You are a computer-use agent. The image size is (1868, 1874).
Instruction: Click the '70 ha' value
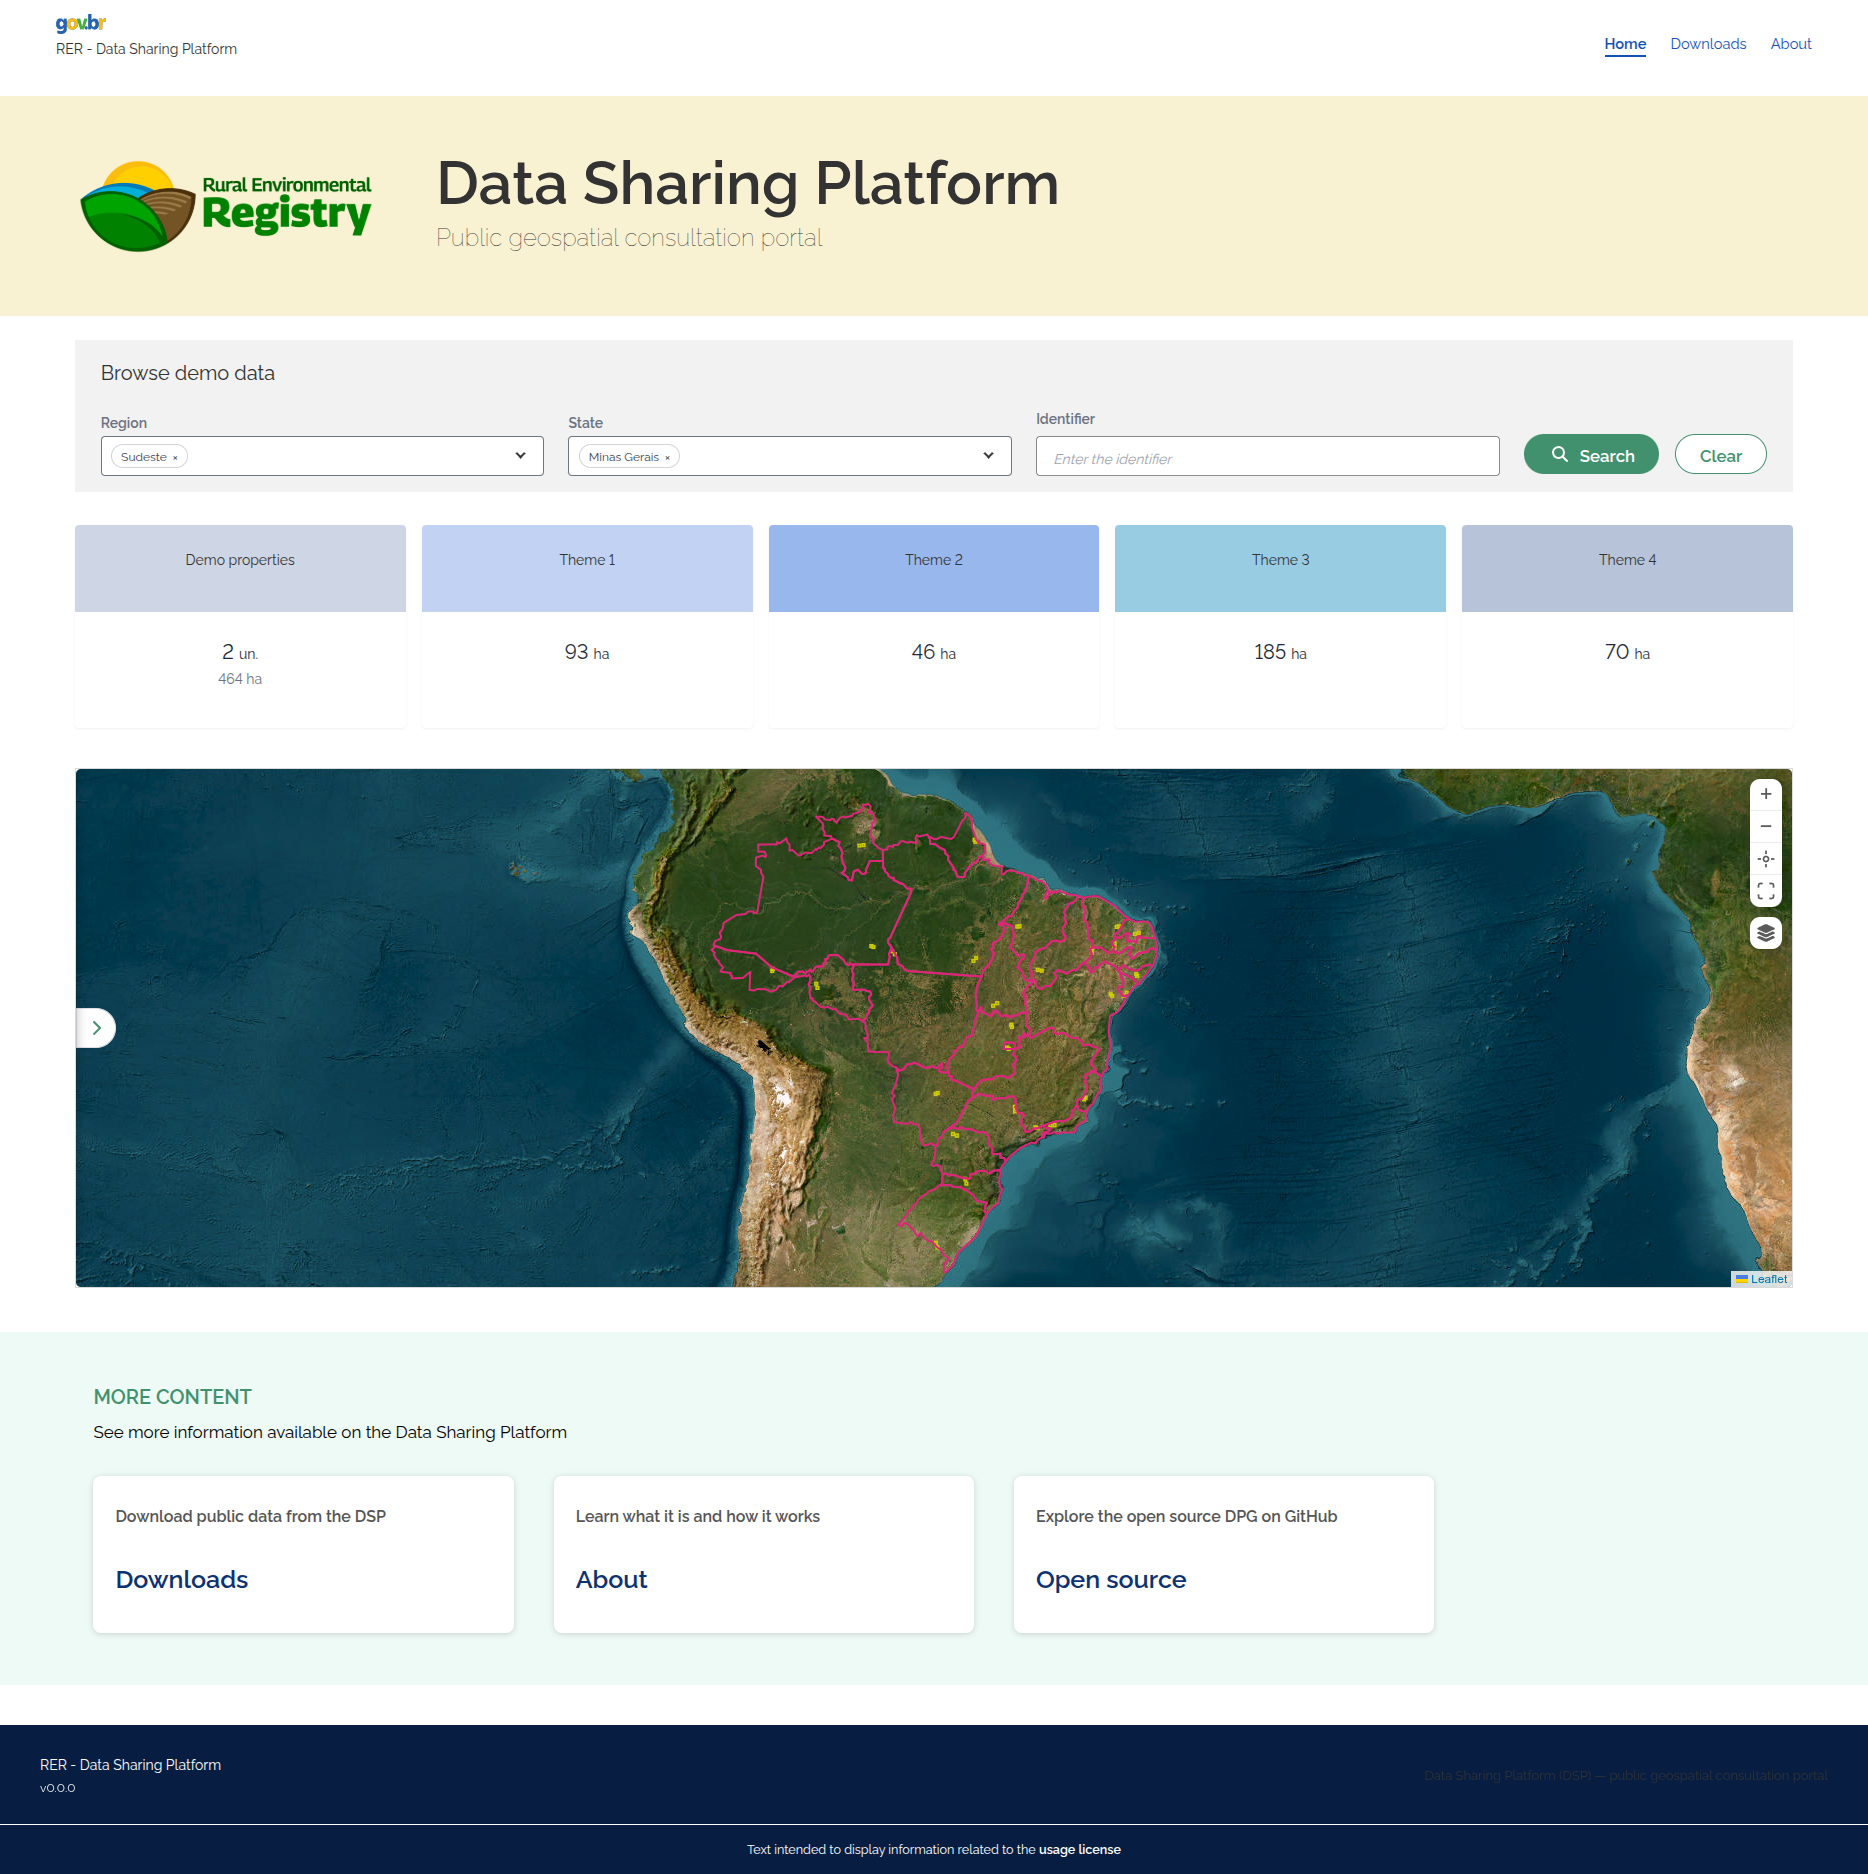click(x=1627, y=653)
